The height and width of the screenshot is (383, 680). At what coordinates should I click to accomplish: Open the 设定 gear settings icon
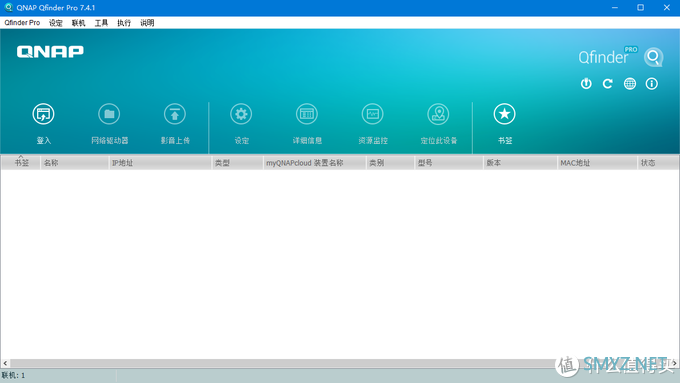coord(241,114)
